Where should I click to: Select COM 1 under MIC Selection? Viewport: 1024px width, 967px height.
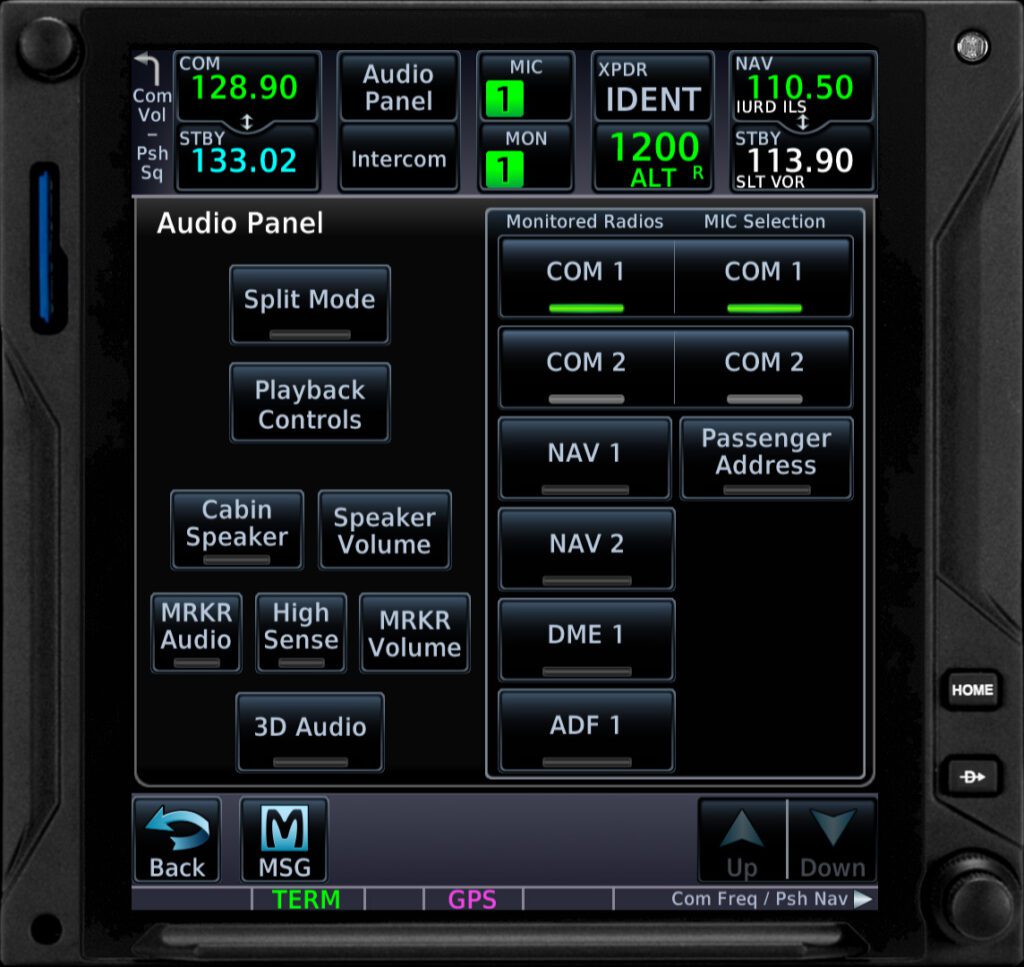pos(763,277)
